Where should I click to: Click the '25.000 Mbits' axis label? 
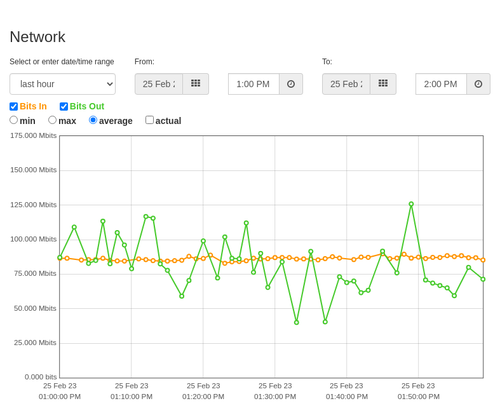coord(35,343)
